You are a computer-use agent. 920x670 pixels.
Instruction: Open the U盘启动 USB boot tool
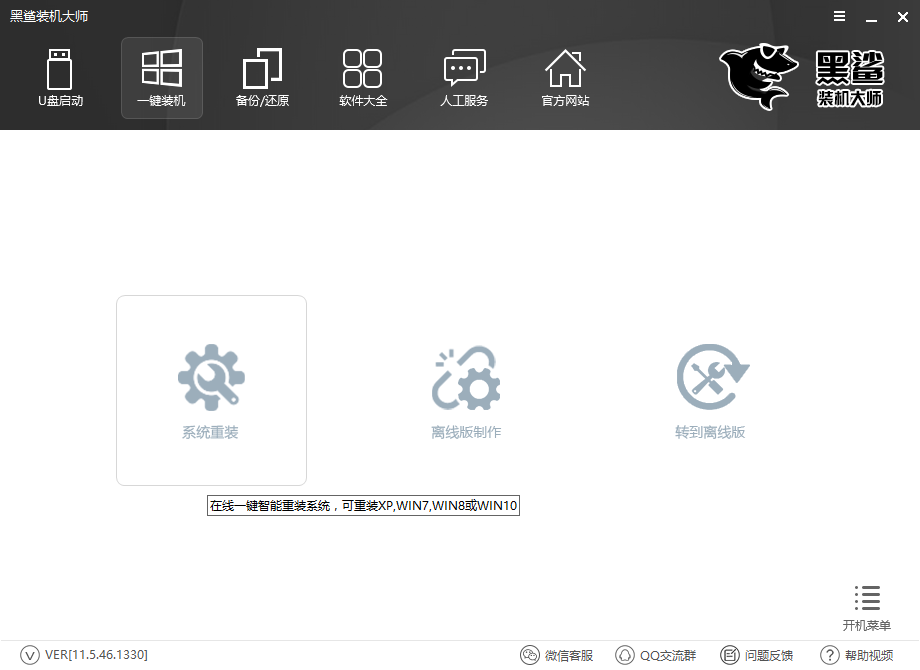pyautogui.click(x=60, y=78)
